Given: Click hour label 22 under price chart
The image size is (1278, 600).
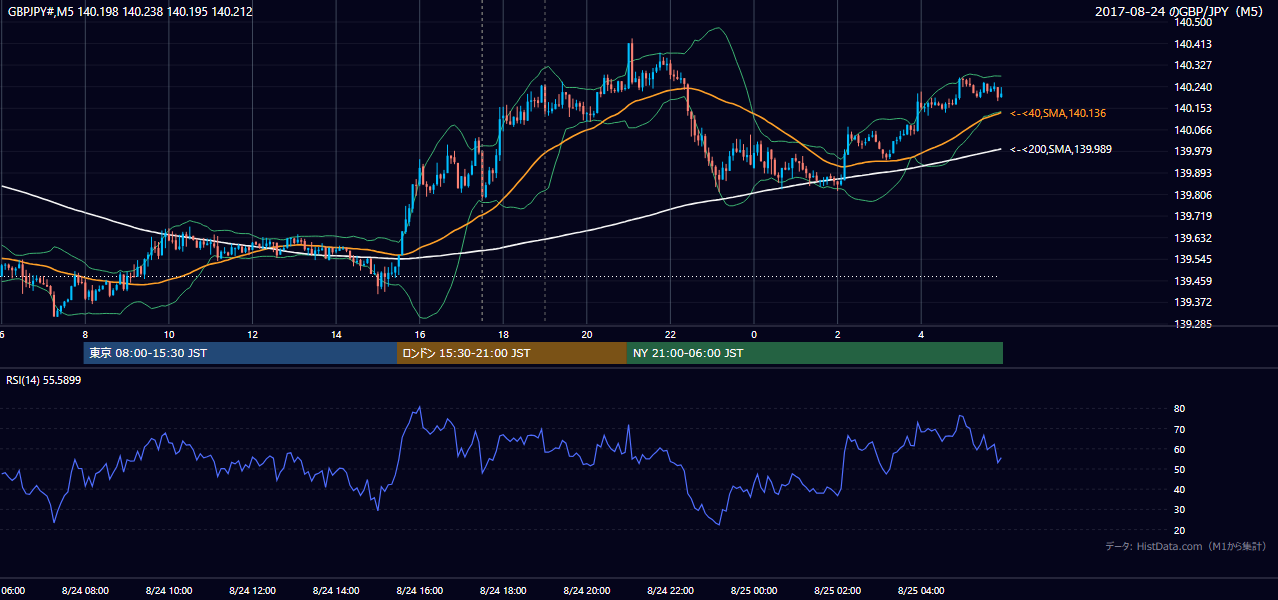Looking at the screenshot, I should [671, 335].
